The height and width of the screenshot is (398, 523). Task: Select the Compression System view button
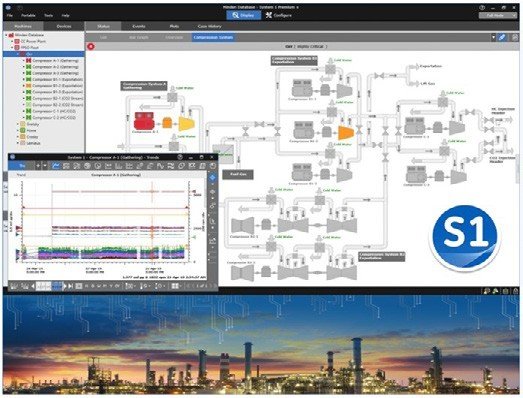pyautogui.click(x=213, y=37)
